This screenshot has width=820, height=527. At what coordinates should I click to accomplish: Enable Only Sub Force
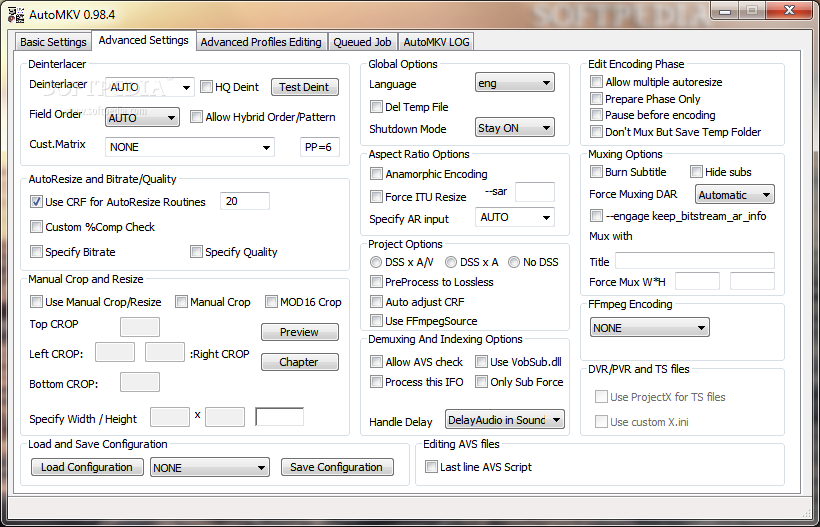(481, 382)
